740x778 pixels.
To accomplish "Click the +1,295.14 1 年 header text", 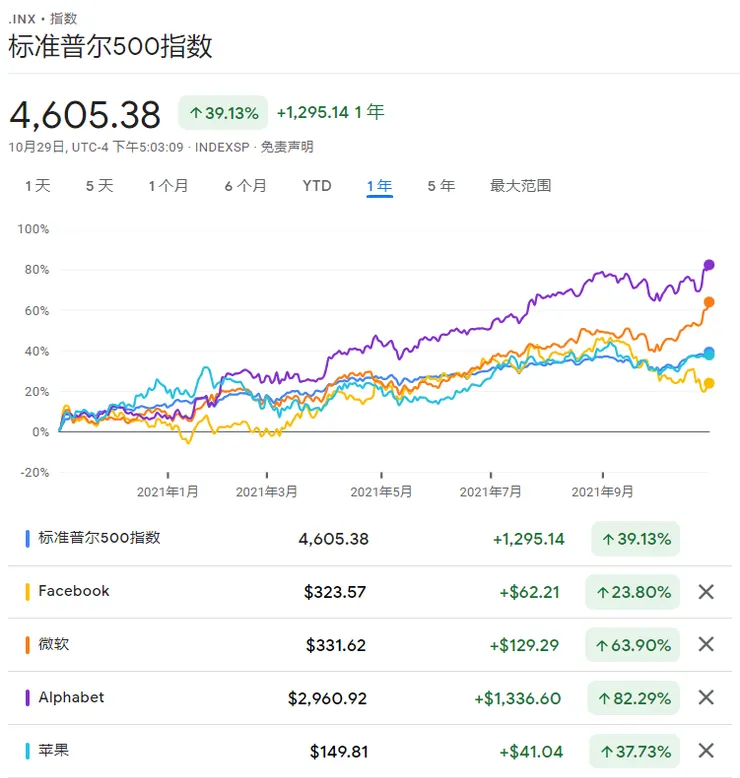I will click(331, 112).
